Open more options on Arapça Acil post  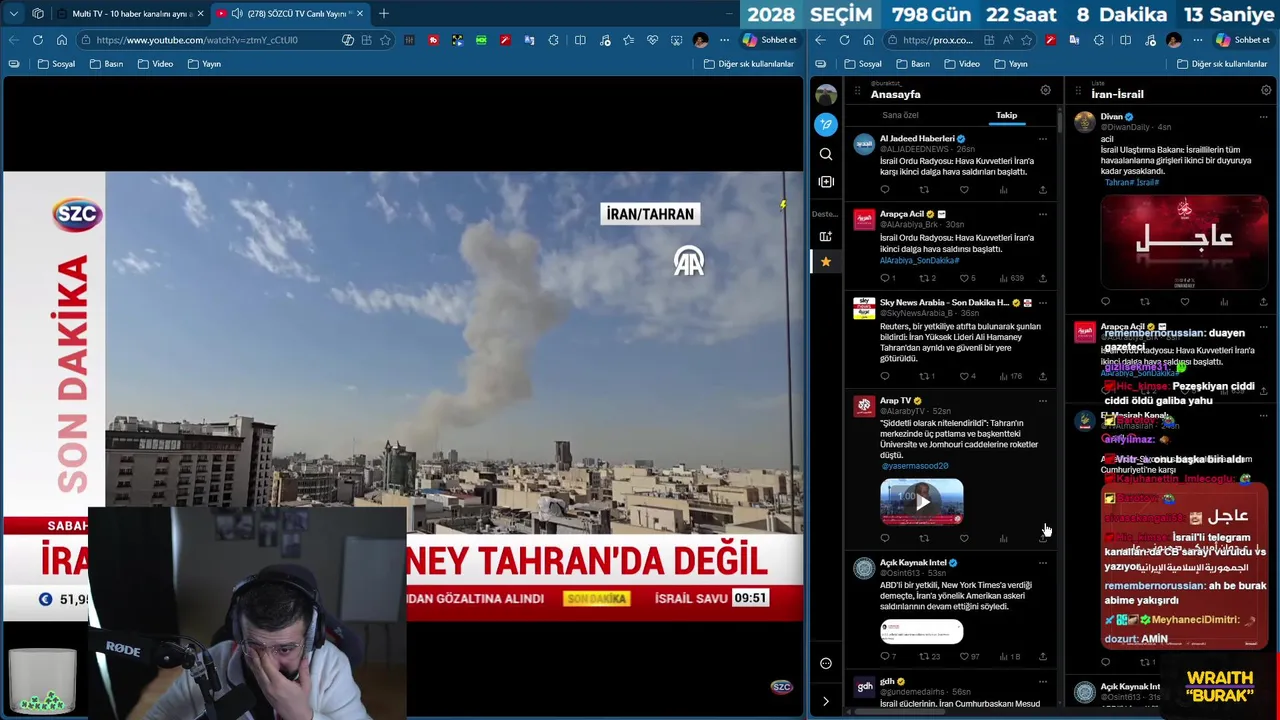[x=1042, y=214]
